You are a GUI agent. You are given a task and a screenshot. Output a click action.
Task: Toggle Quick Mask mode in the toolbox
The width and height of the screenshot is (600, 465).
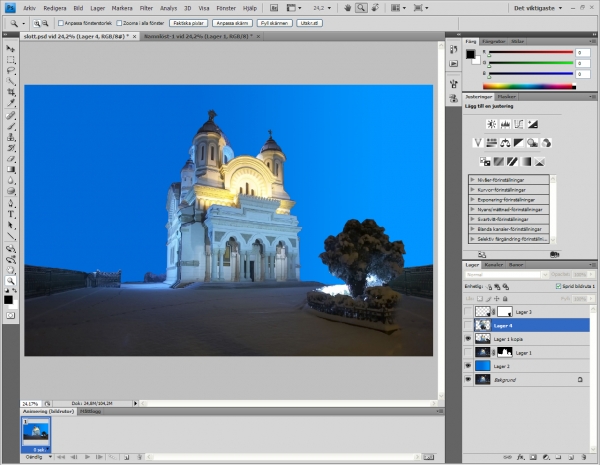click(11, 315)
